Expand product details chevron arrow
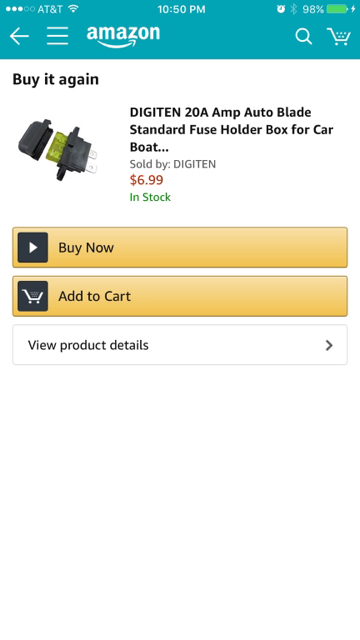This screenshot has width=360, height=640. point(329,345)
